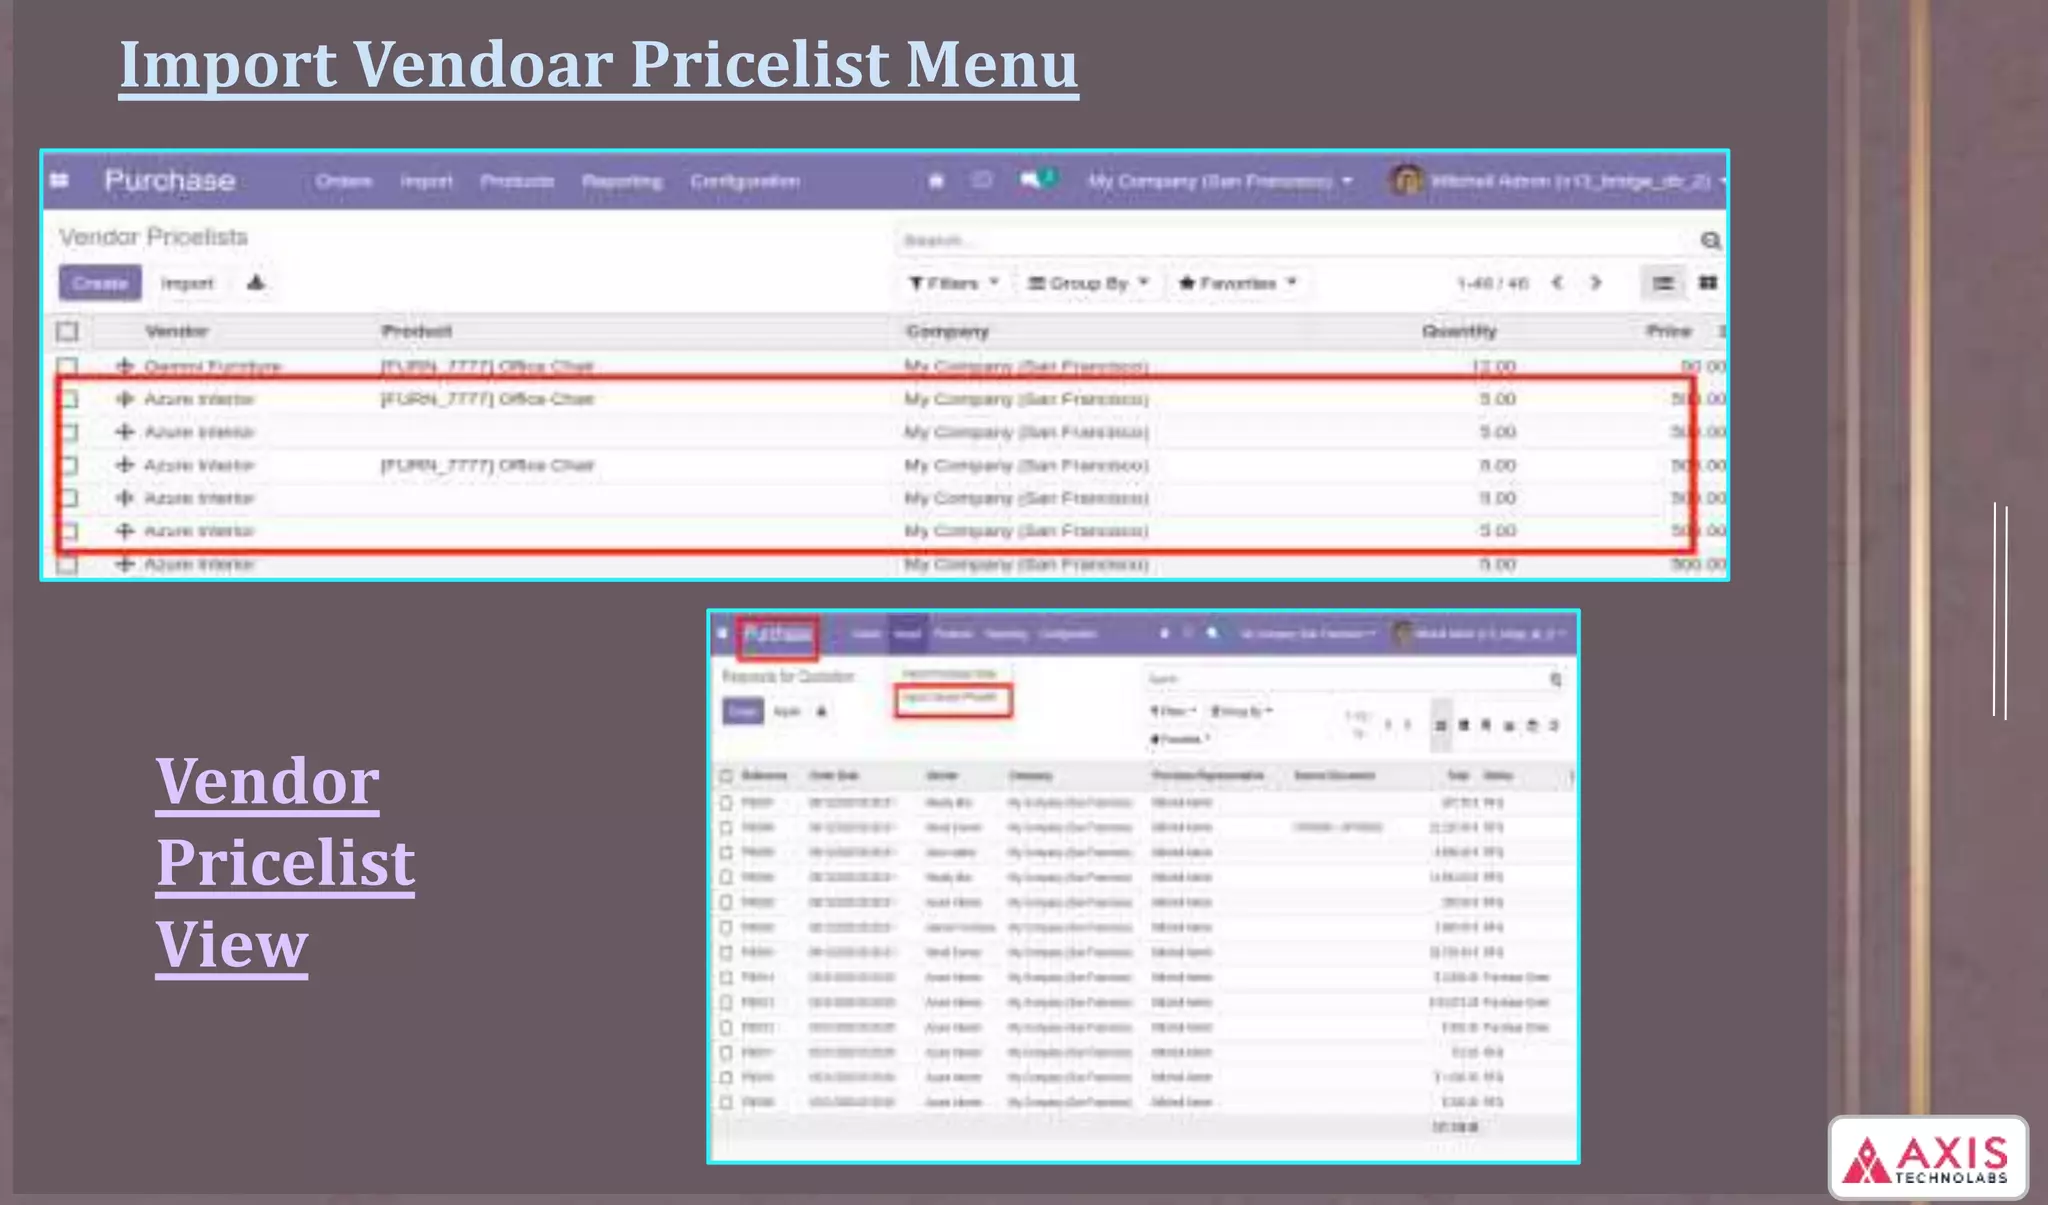Select graph view icon in lower screenshot
The image size is (2048, 1205).
tap(1509, 725)
